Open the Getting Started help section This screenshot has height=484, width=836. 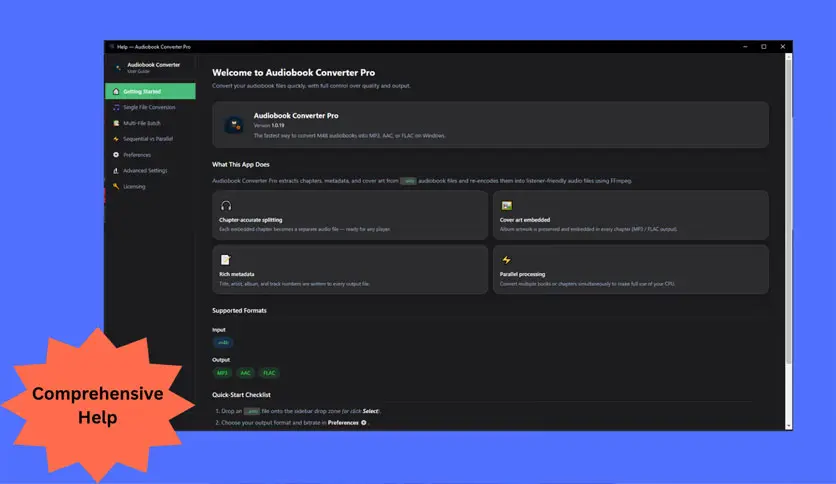coord(150,91)
